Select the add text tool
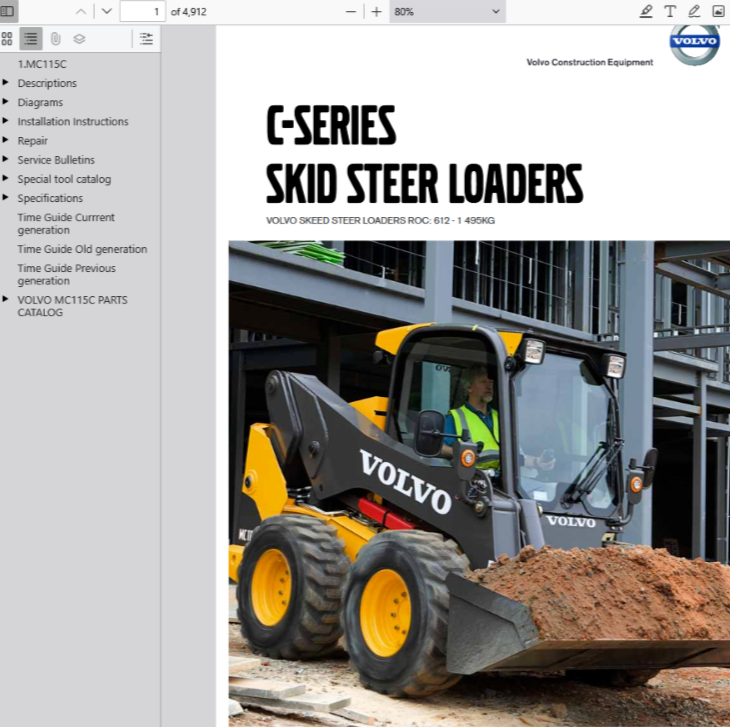This screenshot has width=730, height=727. [x=670, y=12]
